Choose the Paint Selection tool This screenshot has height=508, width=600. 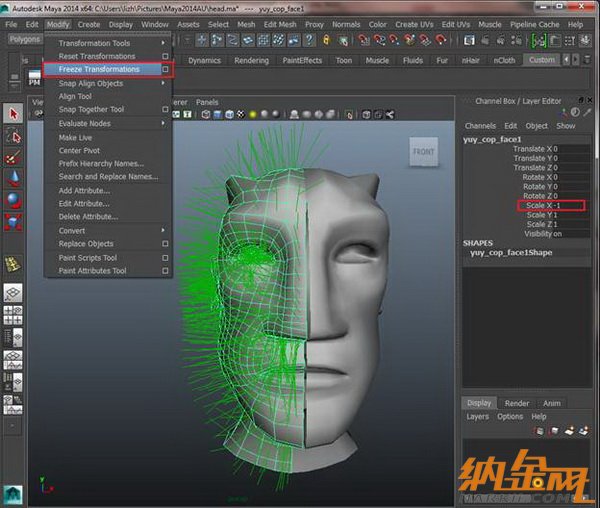pyautogui.click(x=13, y=157)
